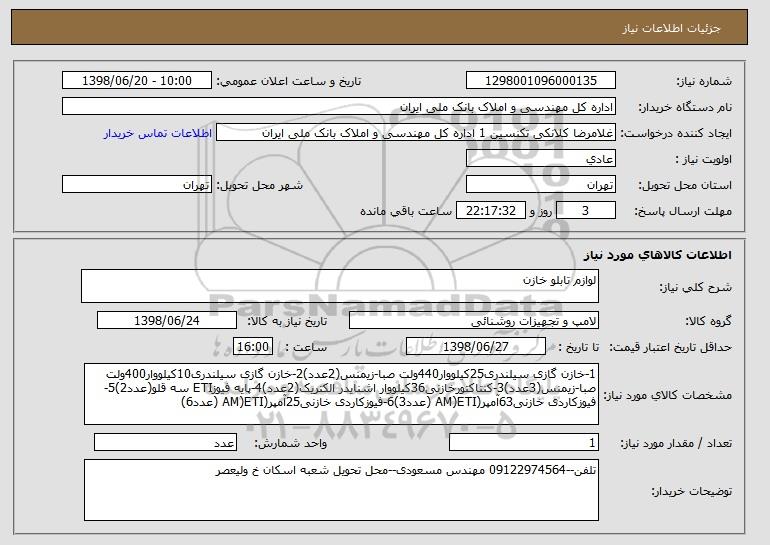Click the ایجاد کننده درخواست label

(x=676, y=134)
